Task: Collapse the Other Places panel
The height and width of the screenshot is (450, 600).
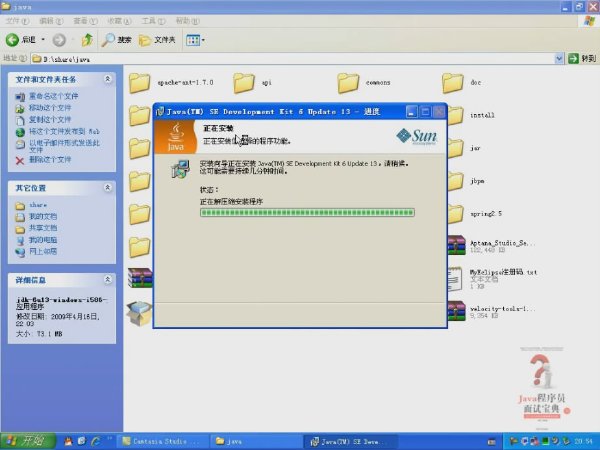Action: tap(108, 188)
